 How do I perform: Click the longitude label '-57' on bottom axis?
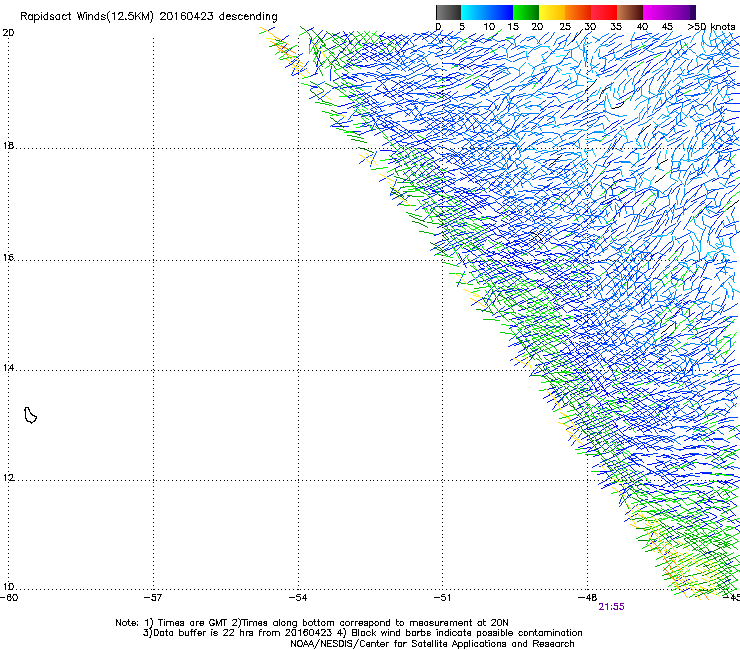click(153, 598)
